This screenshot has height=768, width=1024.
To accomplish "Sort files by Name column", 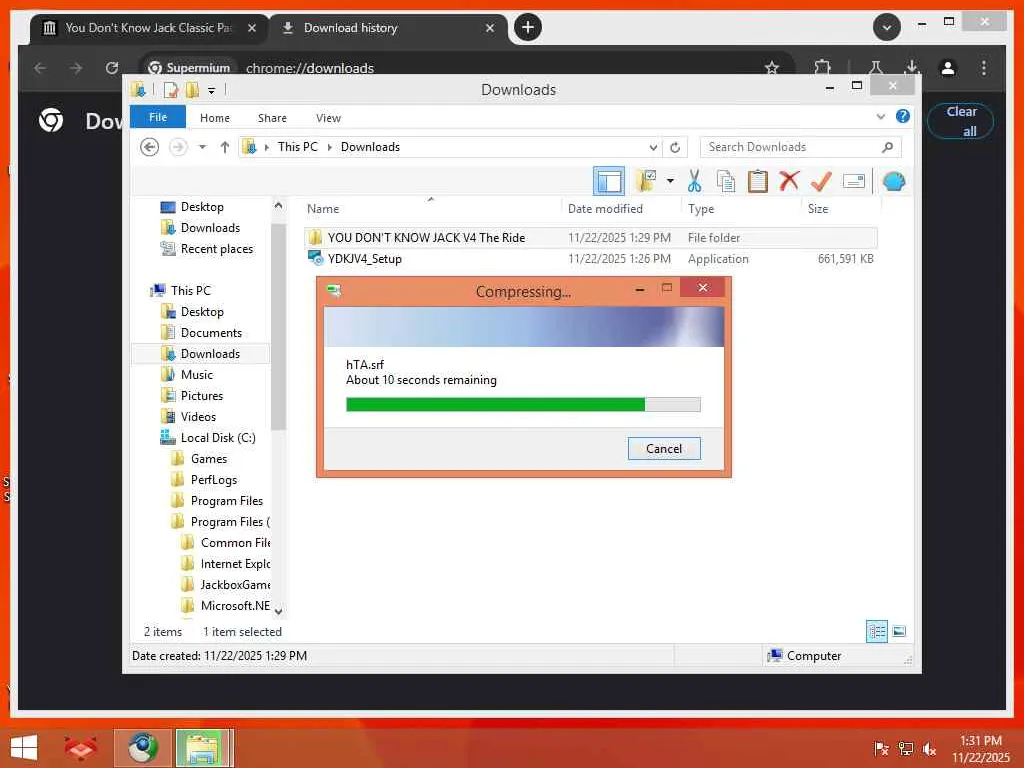I will click(323, 209).
